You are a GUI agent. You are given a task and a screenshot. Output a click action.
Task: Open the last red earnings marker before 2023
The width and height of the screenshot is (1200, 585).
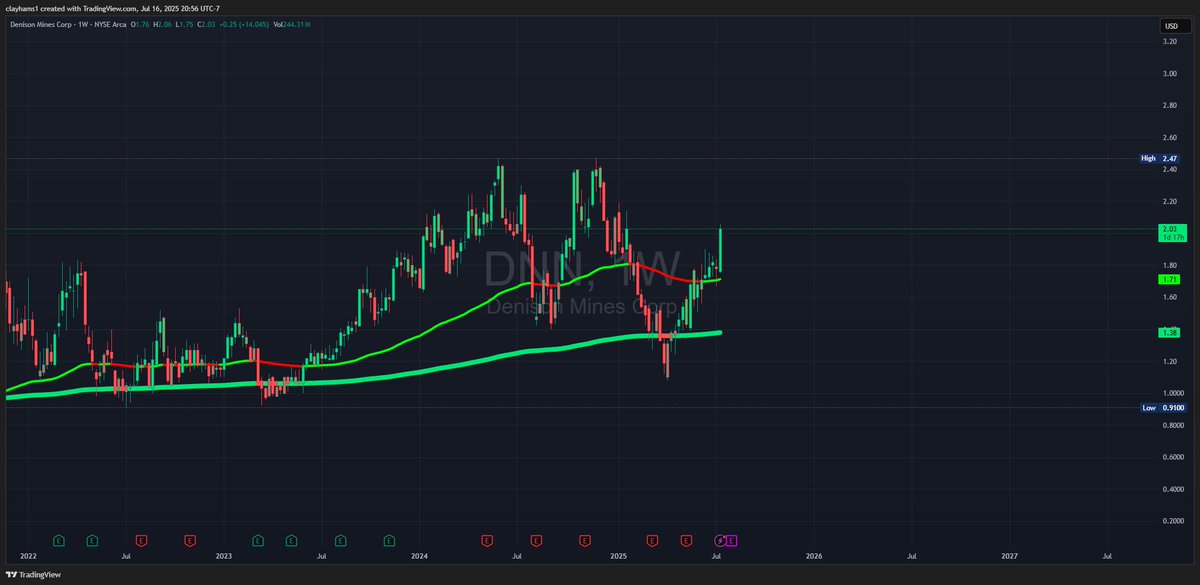(x=190, y=541)
